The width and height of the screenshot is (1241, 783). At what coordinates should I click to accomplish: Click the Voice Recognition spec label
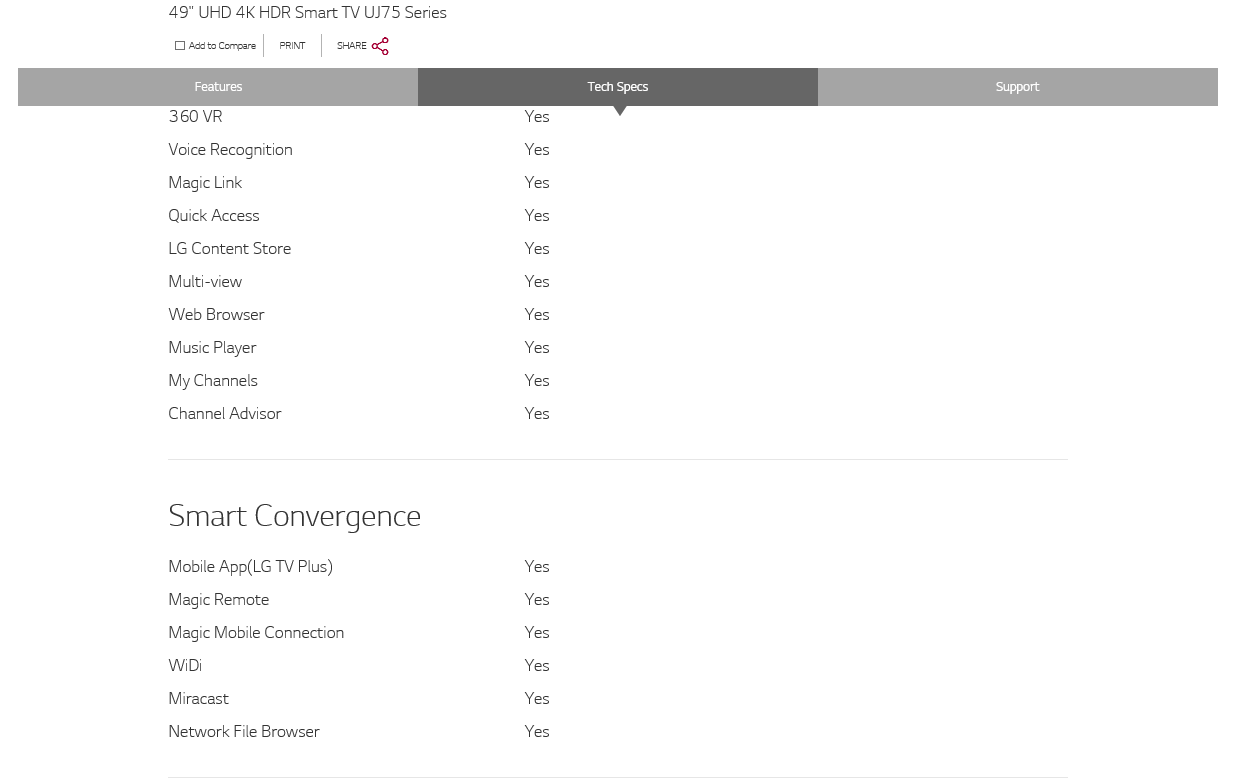tap(230, 150)
